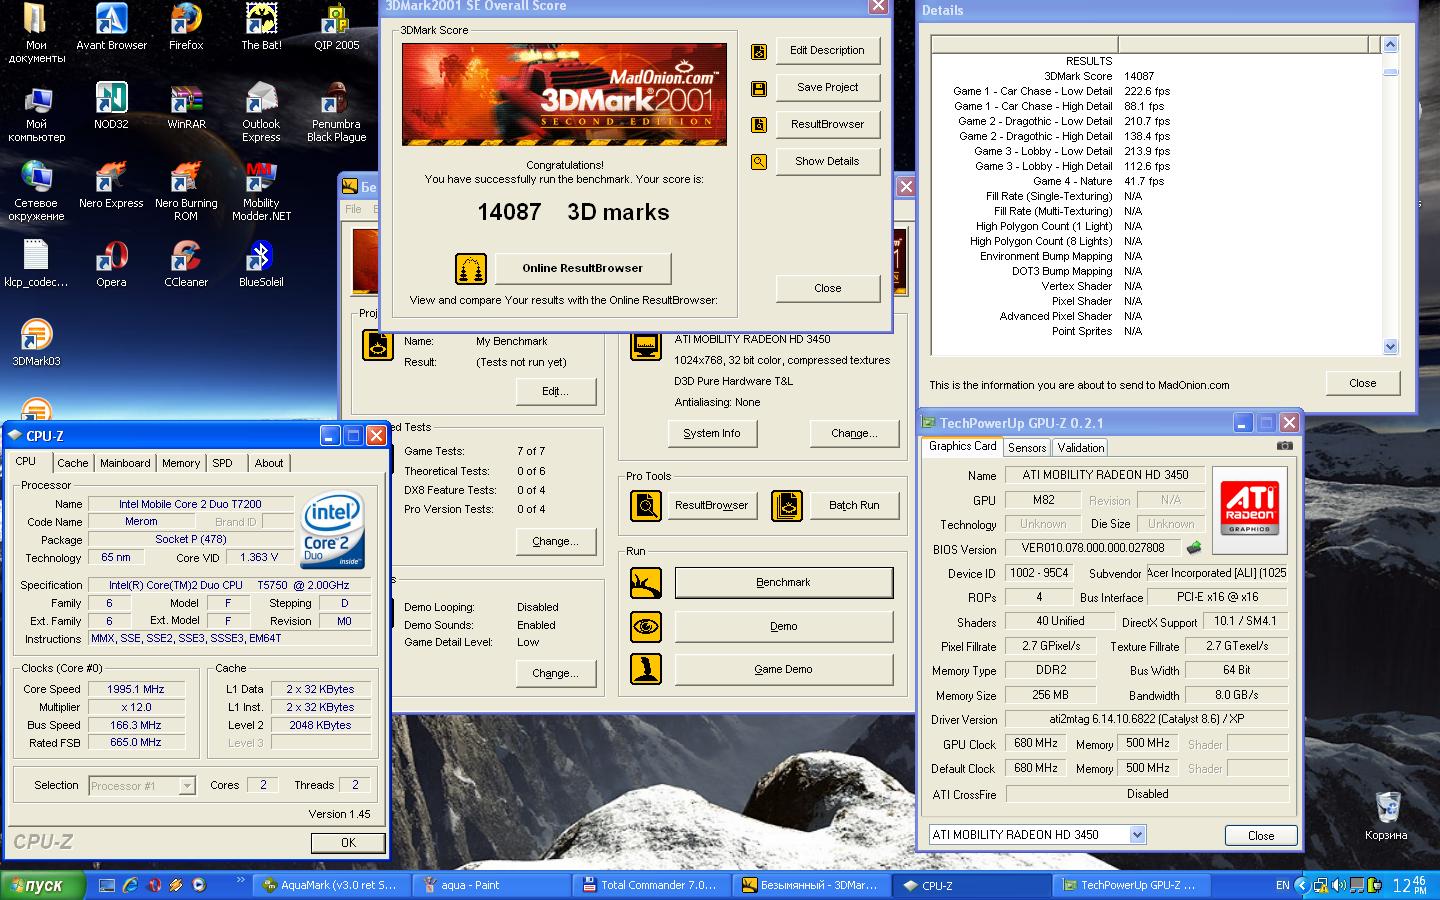Image resolution: width=1440 pixels, height=900 pixels.
Task: Select the Nero Express desktop icon
Action: click(111, 185)
